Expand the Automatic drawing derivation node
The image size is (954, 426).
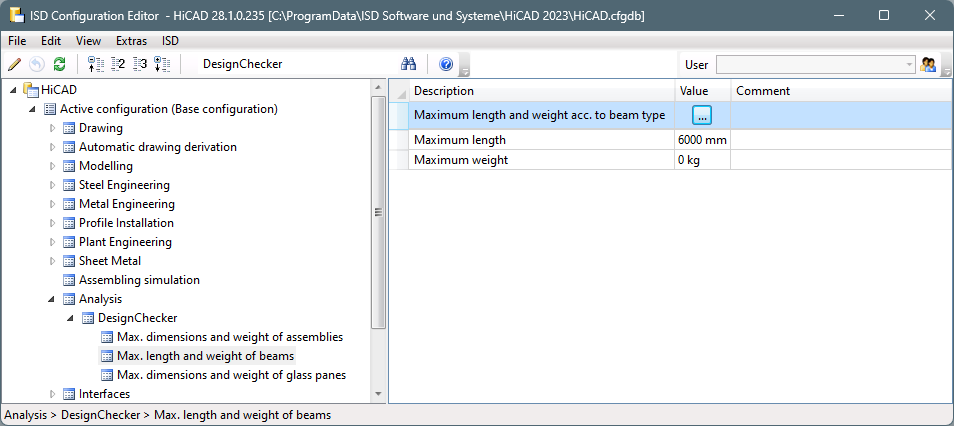click(x=52, y=147)
